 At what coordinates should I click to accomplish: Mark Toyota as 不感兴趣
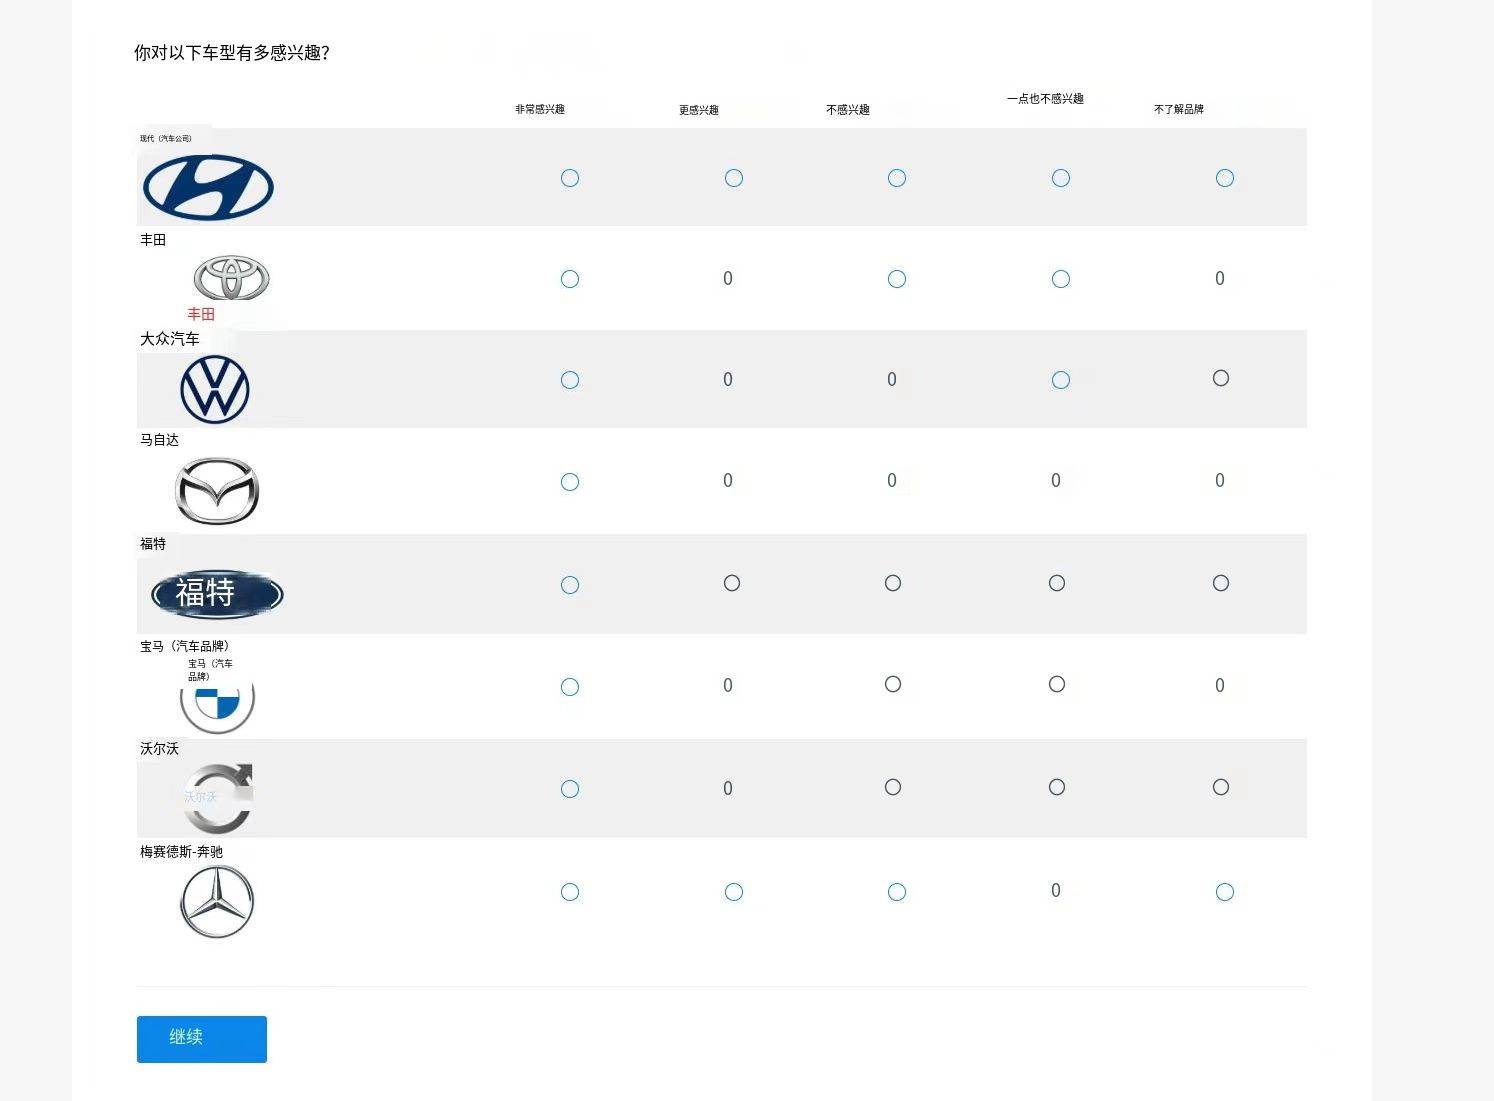[897, 279]
